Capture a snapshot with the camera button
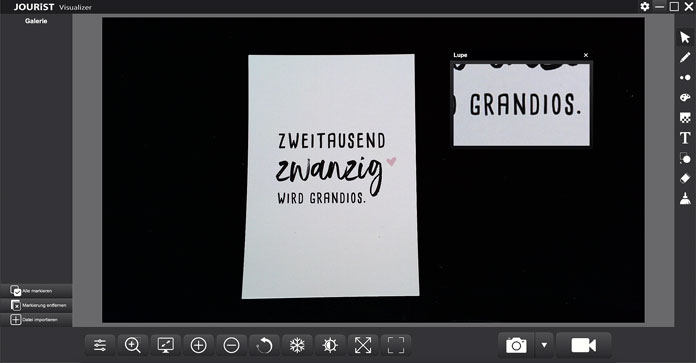Screen dimensions: 696x363 coord(516,345)
